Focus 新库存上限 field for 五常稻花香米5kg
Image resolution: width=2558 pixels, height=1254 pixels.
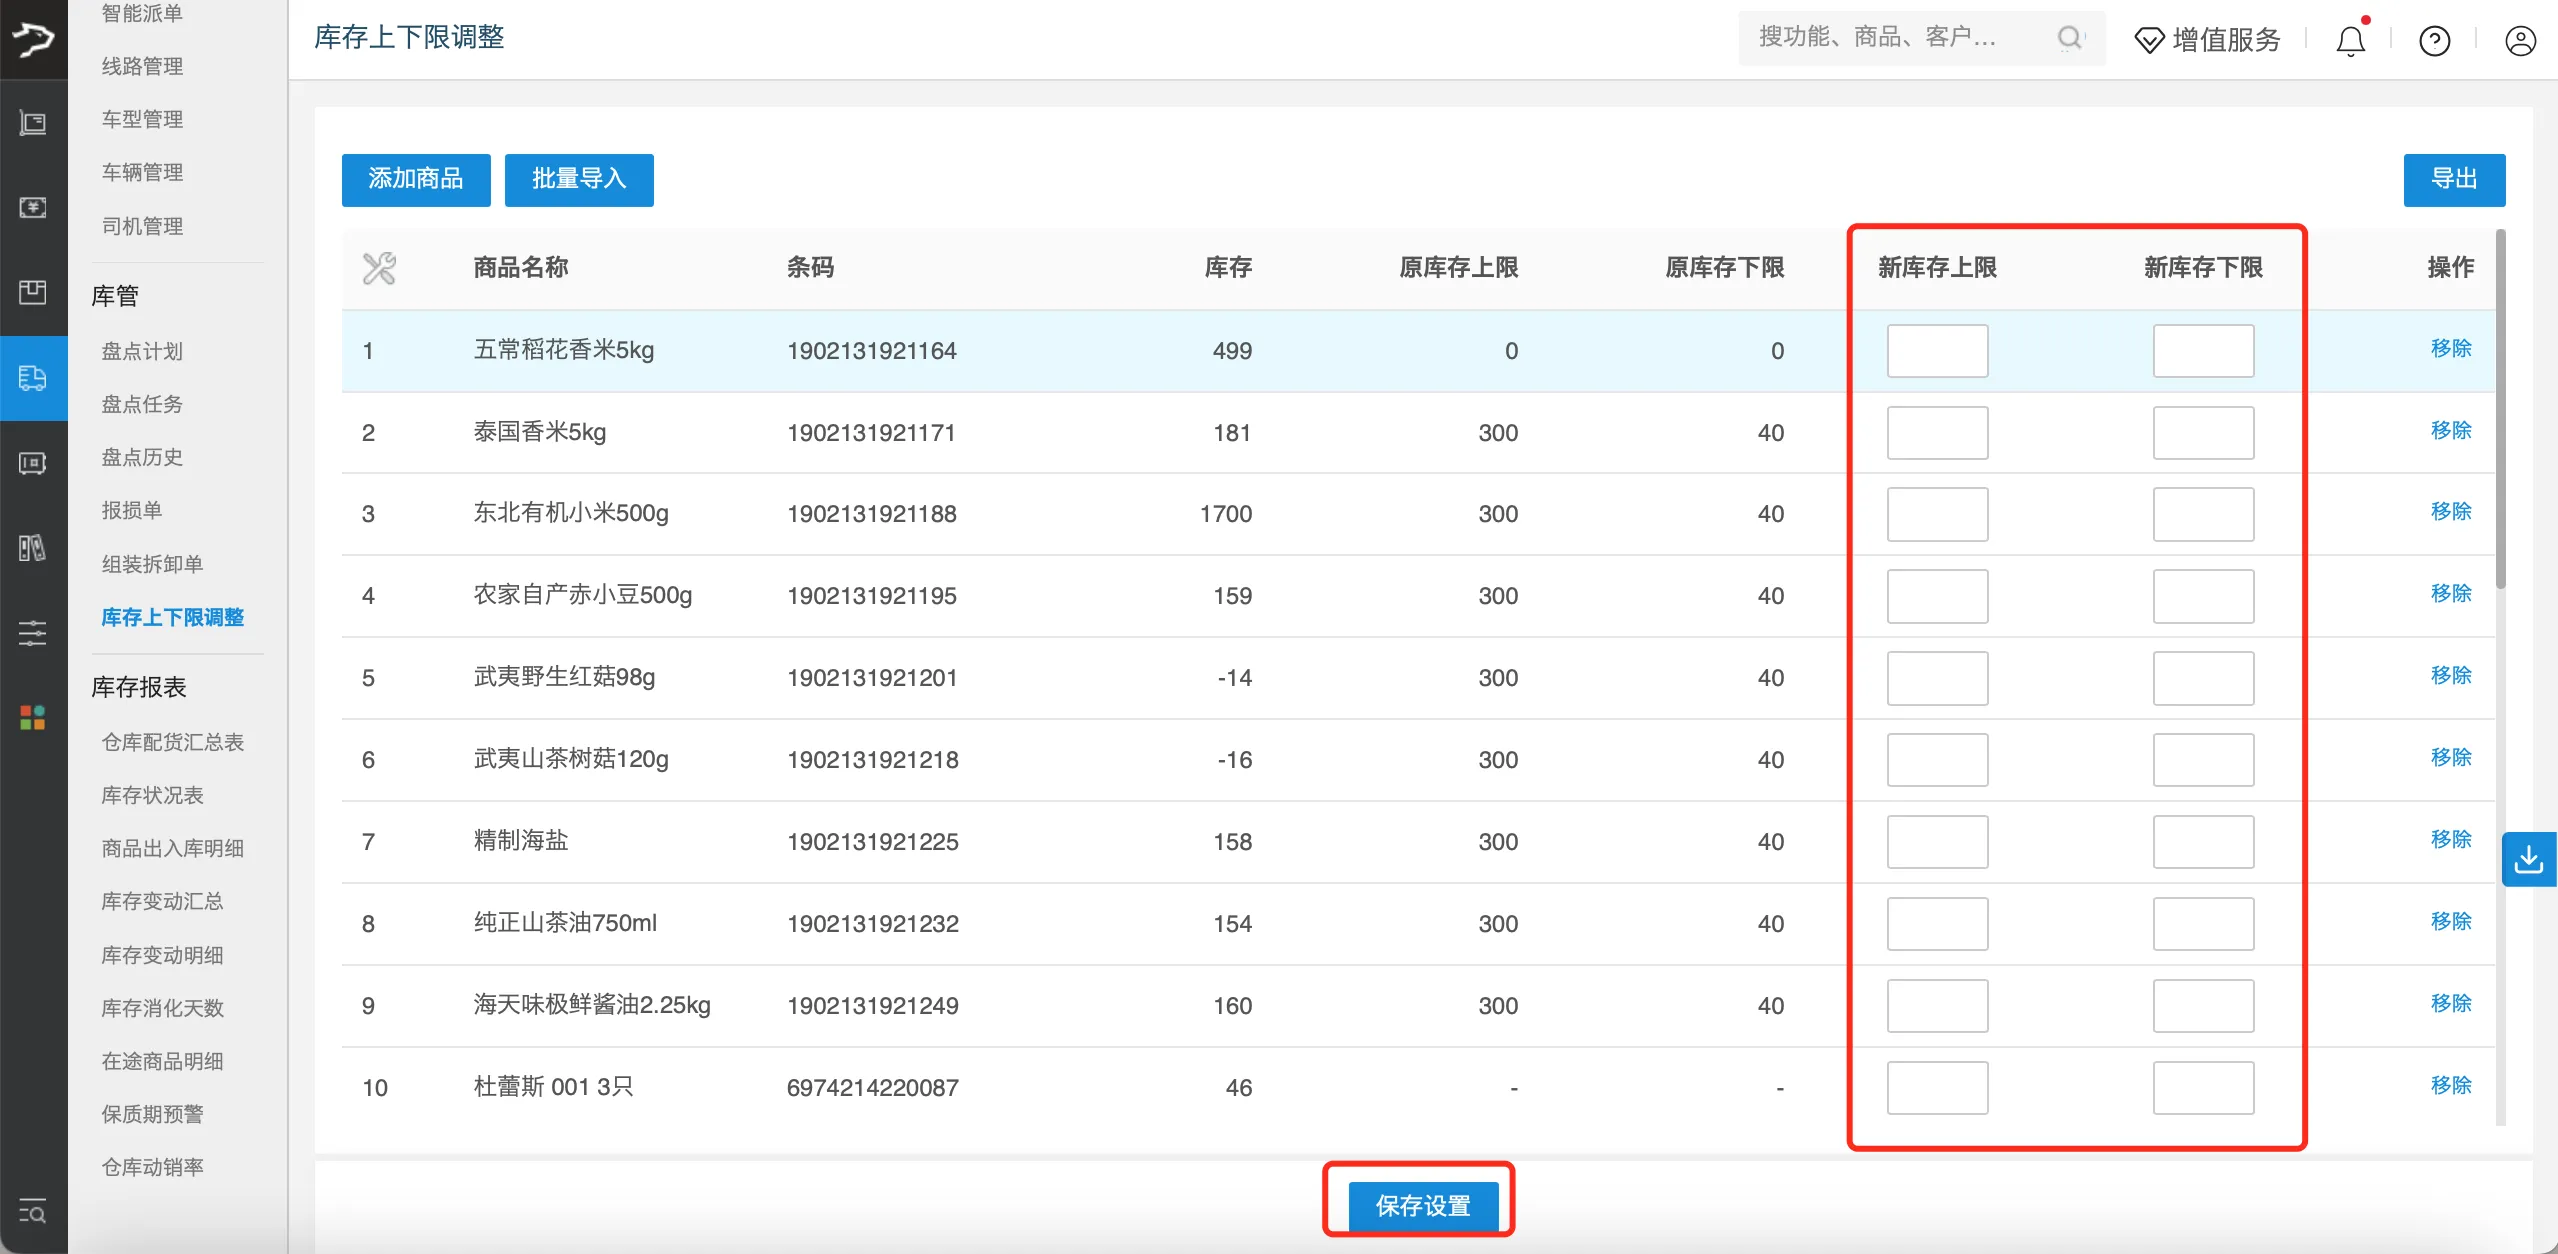pos(1936,351)
